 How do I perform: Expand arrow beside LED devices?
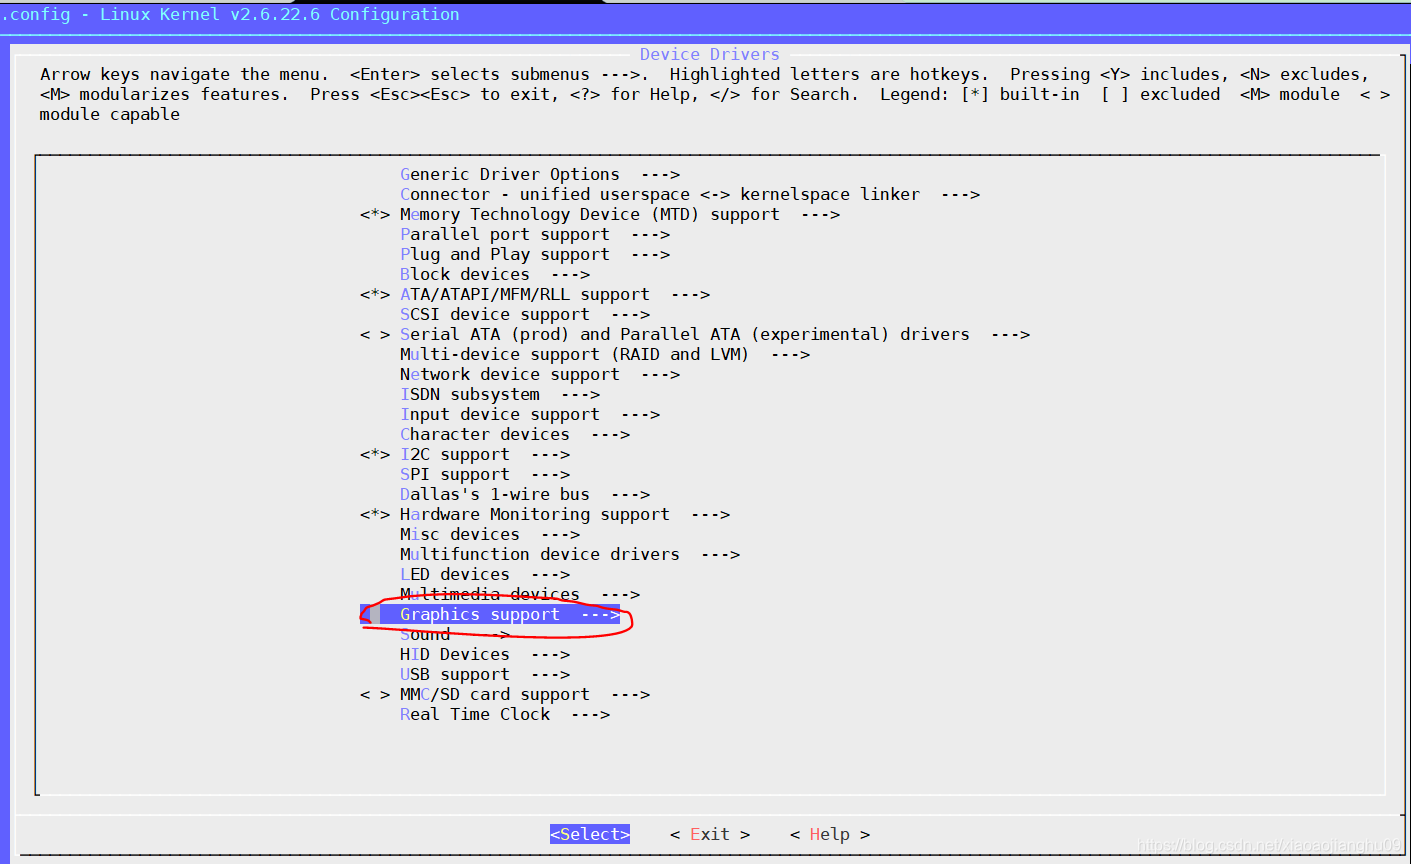(x=550, y=574)
